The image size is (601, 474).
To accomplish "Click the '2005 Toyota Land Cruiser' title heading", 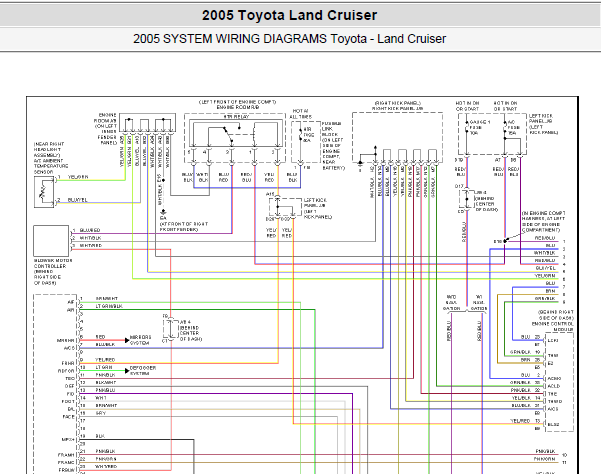I will 289,15.
